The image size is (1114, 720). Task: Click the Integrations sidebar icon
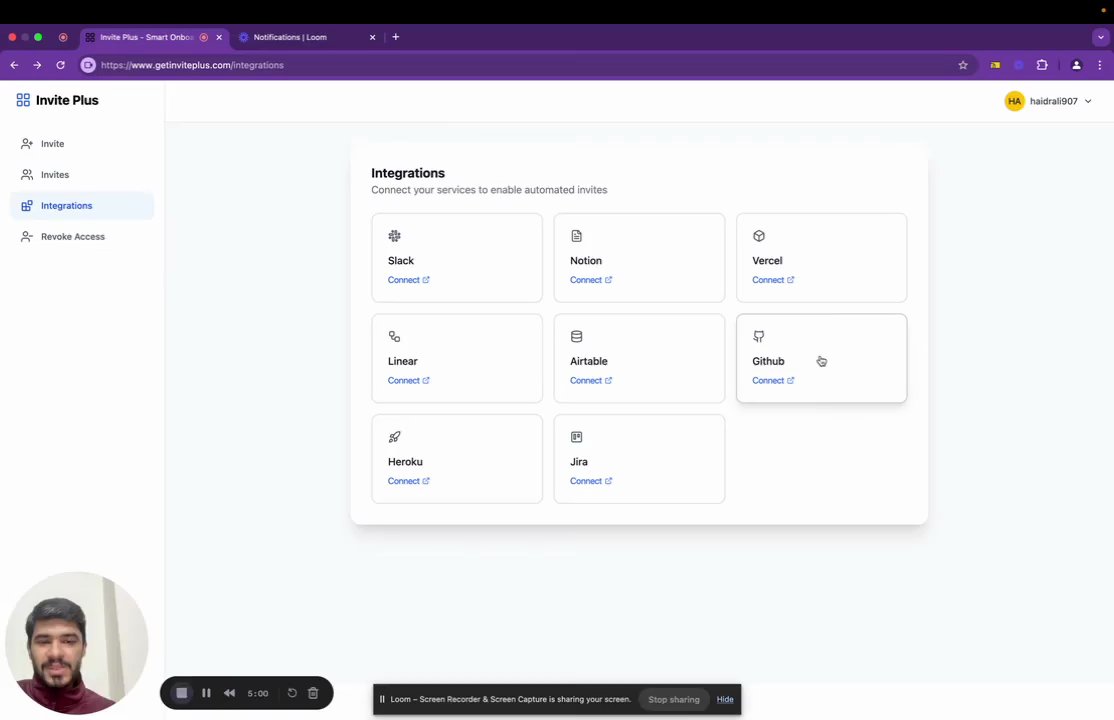(27, 206)
